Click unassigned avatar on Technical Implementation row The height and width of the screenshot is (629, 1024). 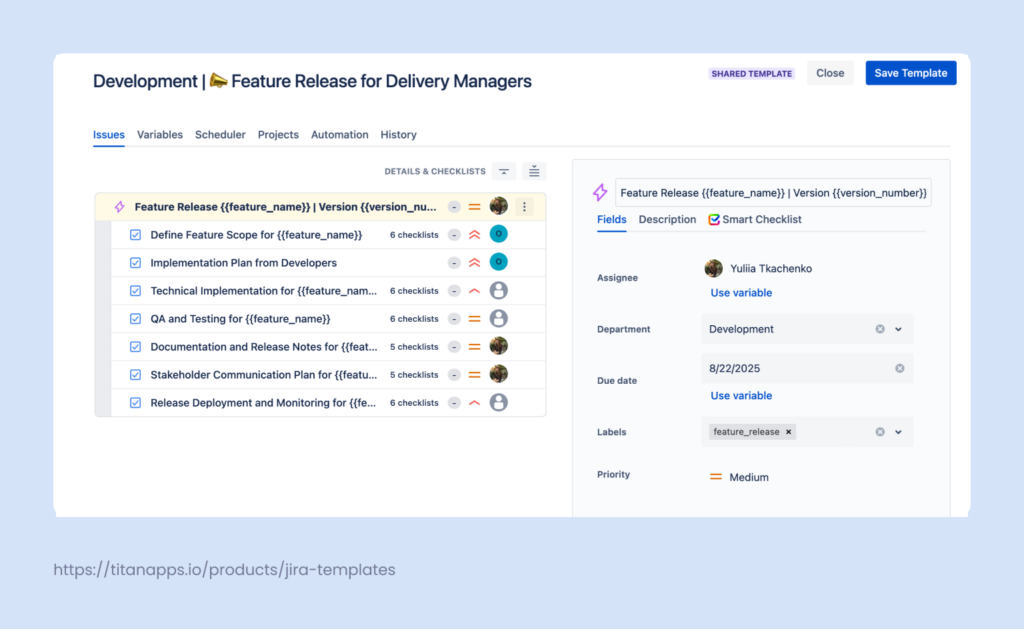coord(499,290)
